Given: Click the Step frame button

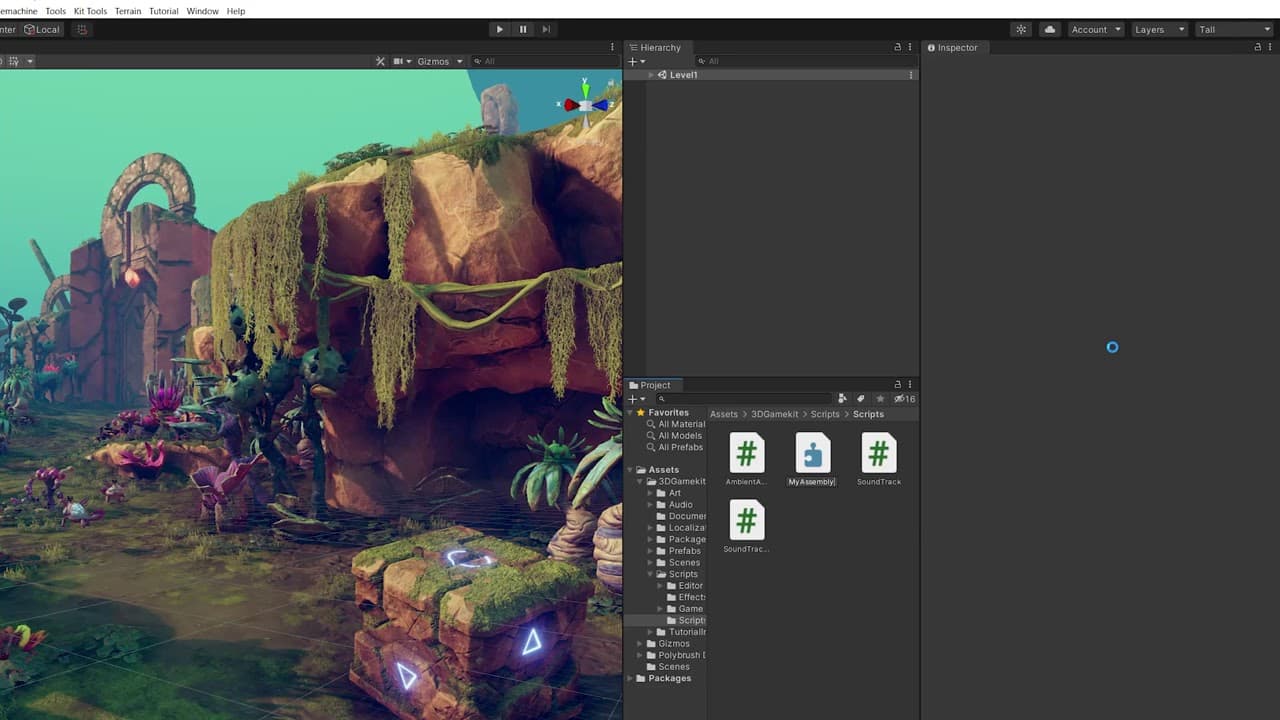Looking at the screenshot, I should (x=546, y=29).
